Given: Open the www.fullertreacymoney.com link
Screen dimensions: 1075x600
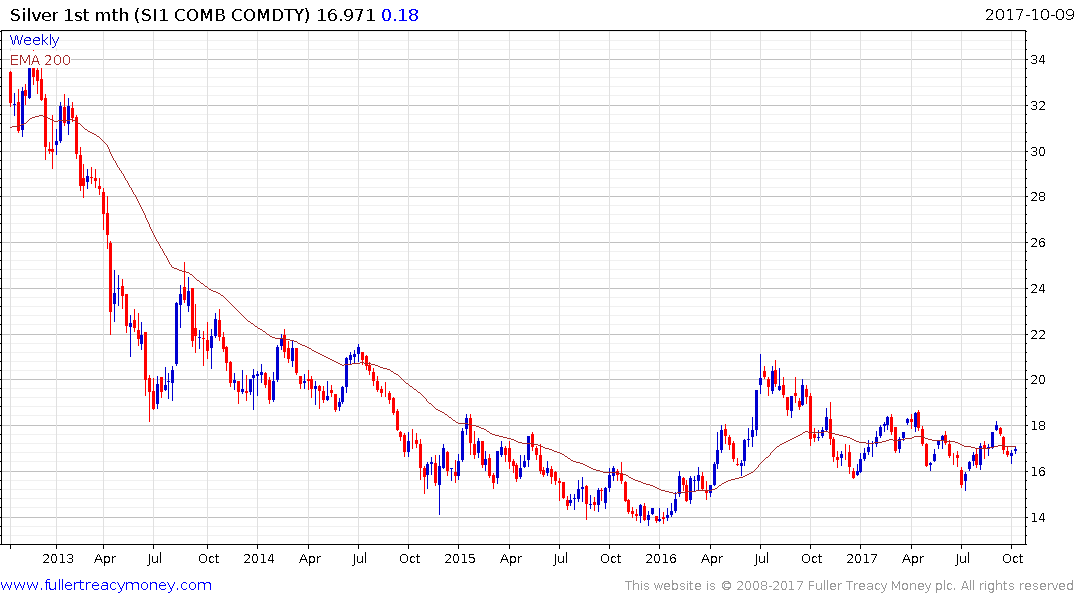Looking at the screenshot, I should click(106, 585).
